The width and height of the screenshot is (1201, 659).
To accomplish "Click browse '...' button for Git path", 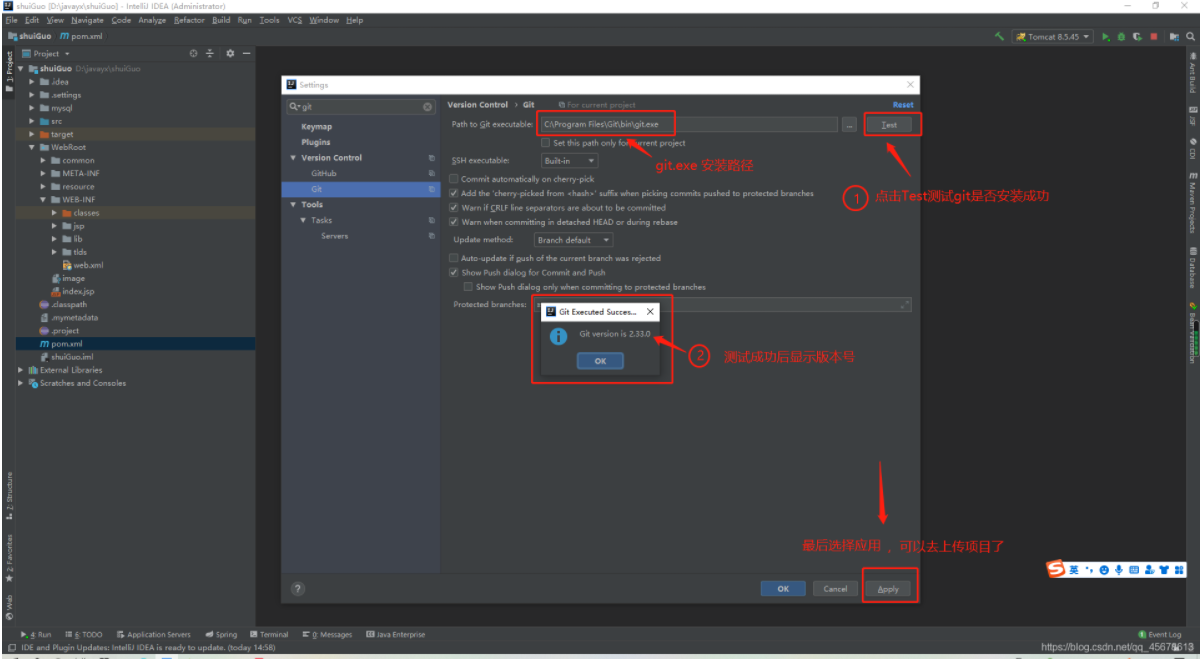I will [848, 125].
